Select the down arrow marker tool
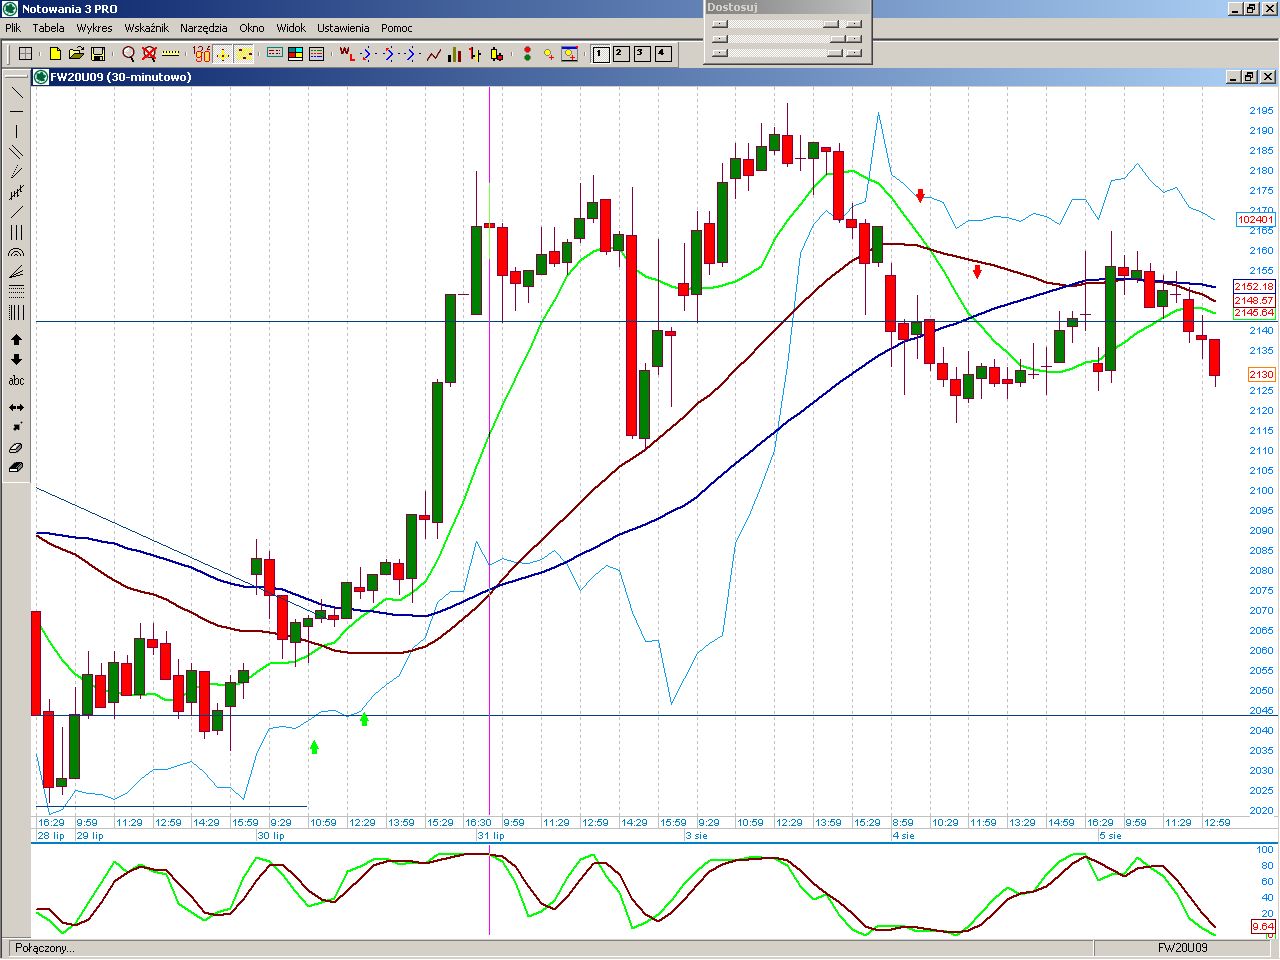This screenshot has height=960, width=1280. (16, 360)
